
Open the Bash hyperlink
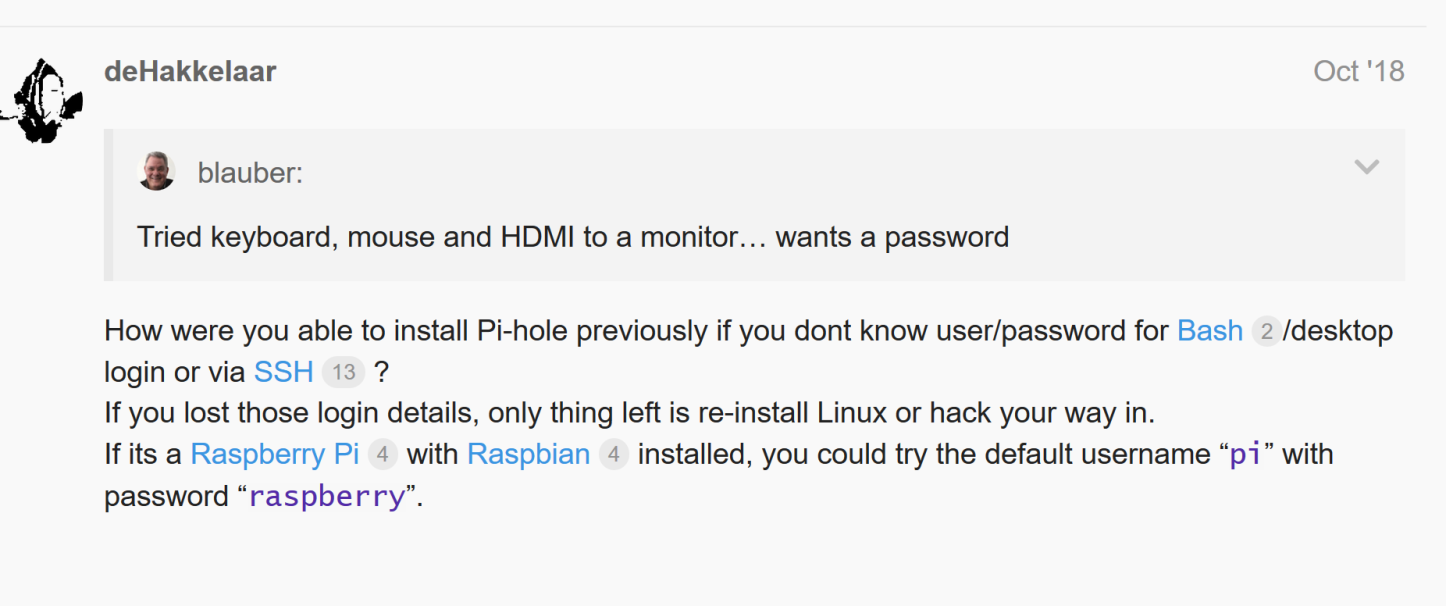(1210, 331)
